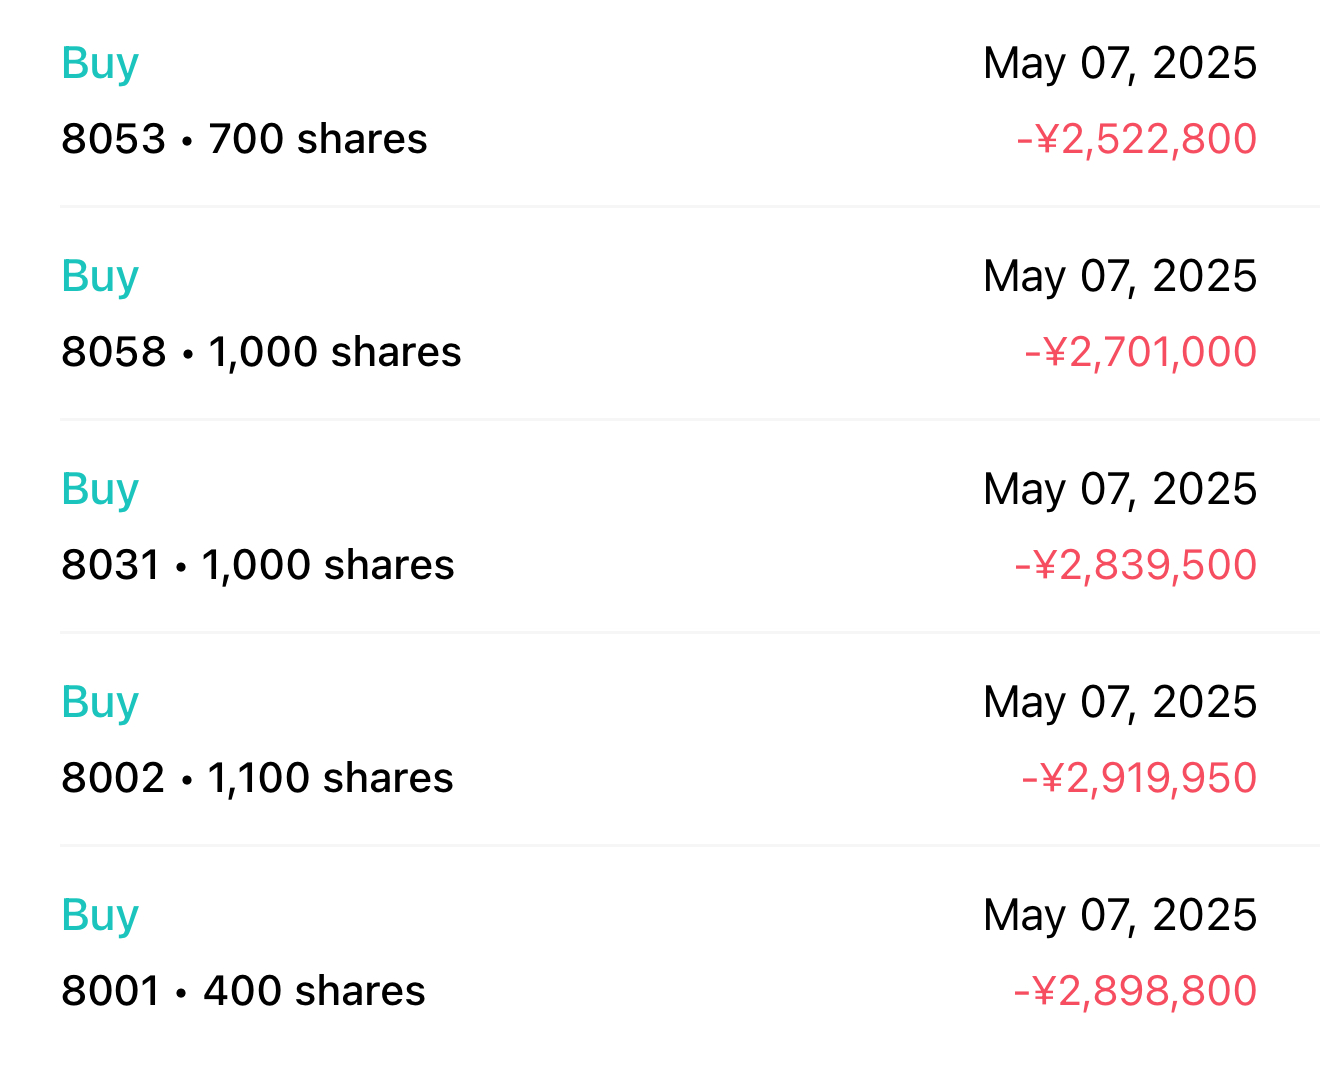Click the date for the 8001 transaction
Image resolution: width=1320 pixels, height=1069 pixels.
click(1120, 915)
